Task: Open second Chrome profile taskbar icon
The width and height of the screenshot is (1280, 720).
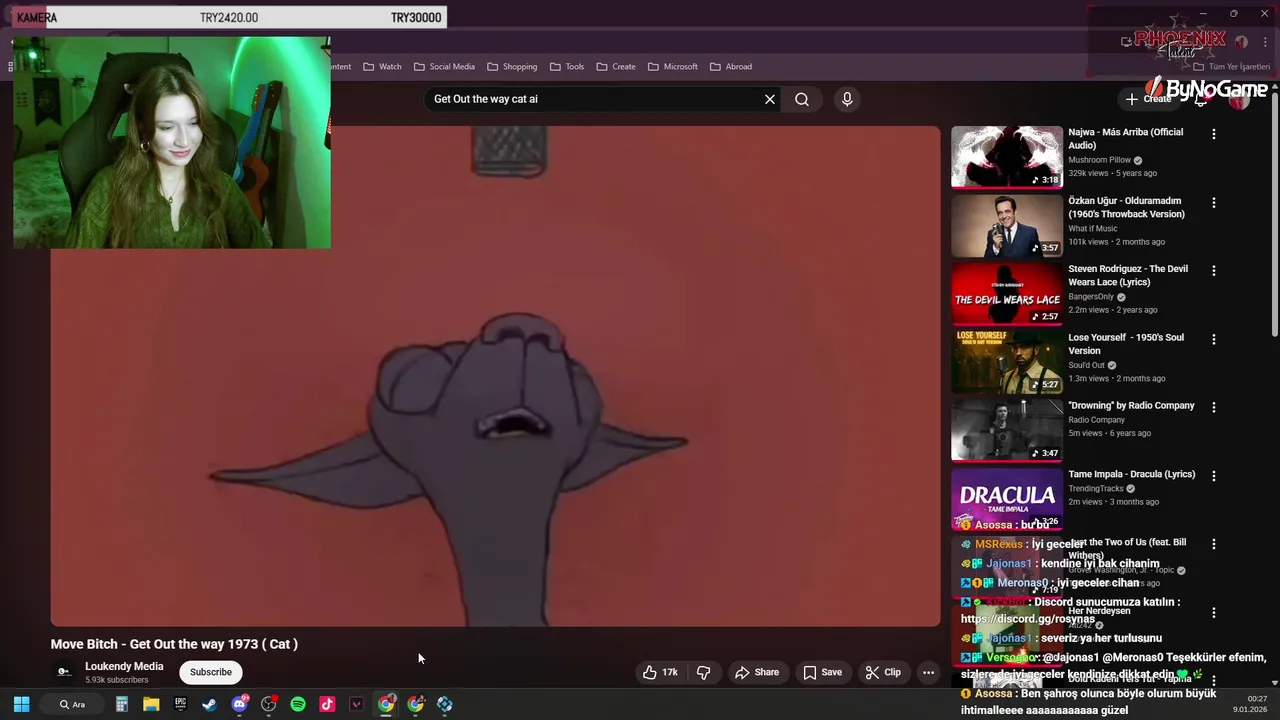Action: pos(416,704)
